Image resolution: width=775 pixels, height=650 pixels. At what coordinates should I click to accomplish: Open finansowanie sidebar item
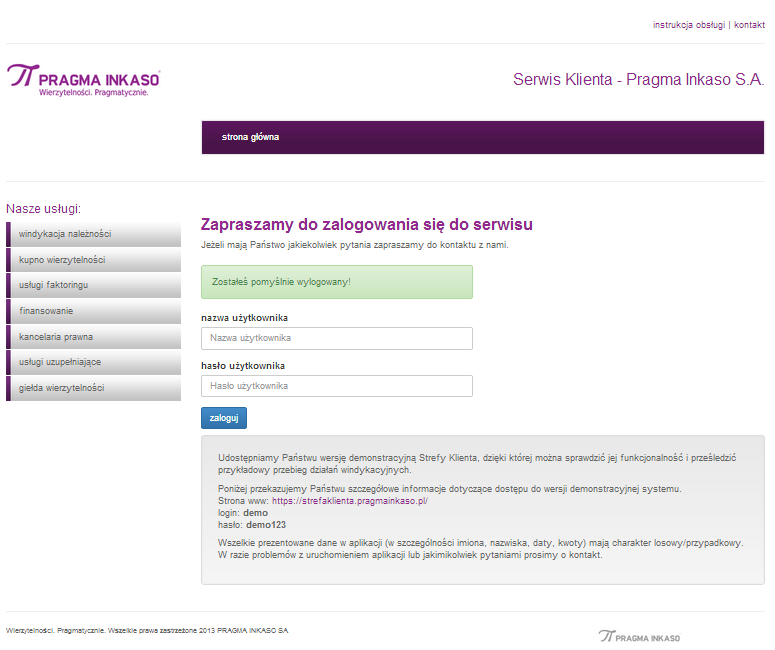(x=93, y=311)
